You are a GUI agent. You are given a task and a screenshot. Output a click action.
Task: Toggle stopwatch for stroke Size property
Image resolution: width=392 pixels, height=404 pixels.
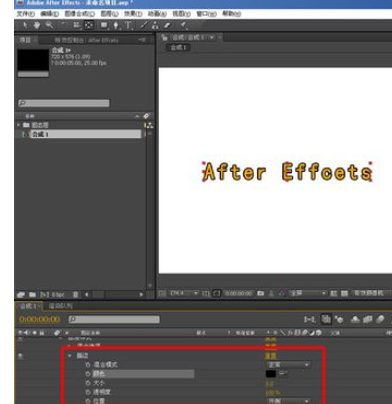click(x=88, y=383)
